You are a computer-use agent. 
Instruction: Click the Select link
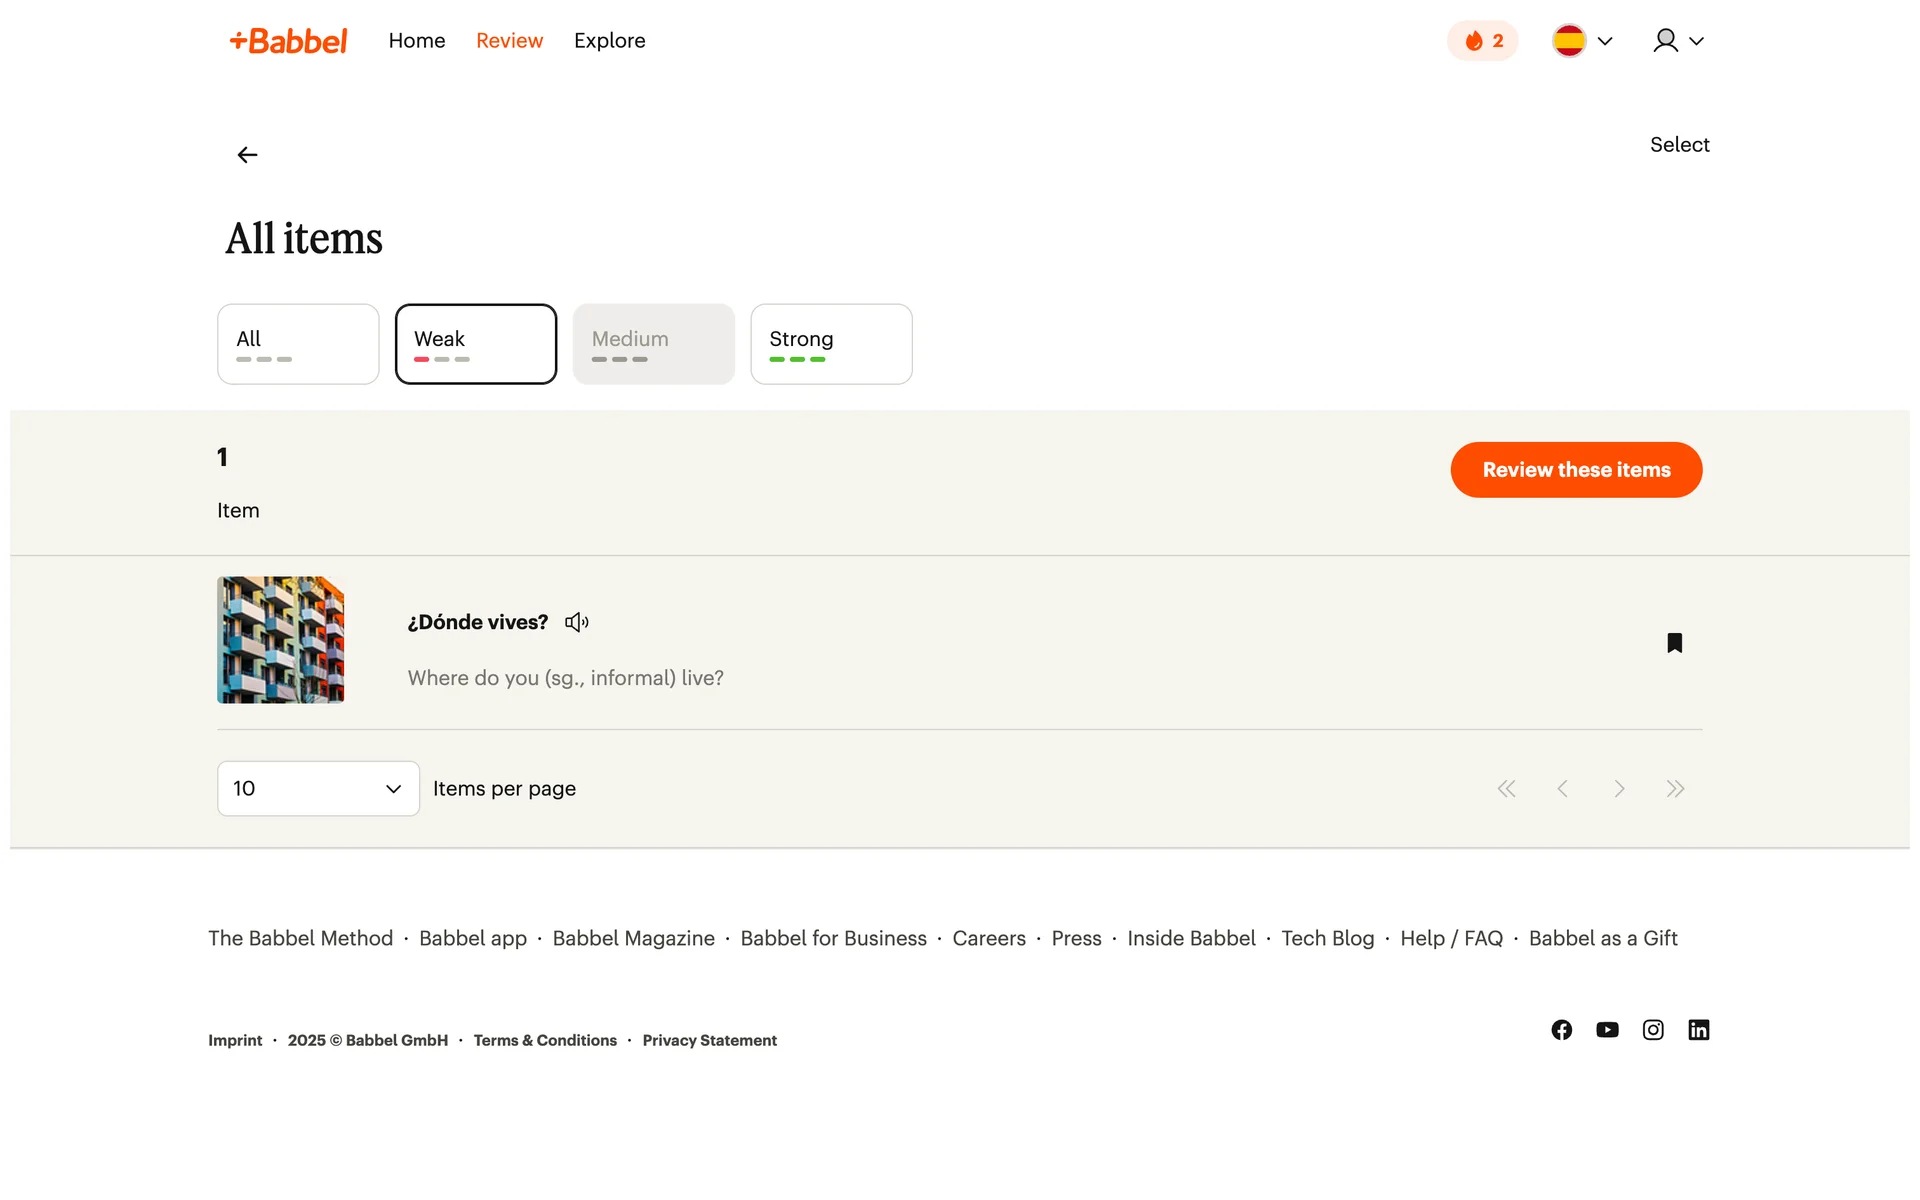point(1679,145)
